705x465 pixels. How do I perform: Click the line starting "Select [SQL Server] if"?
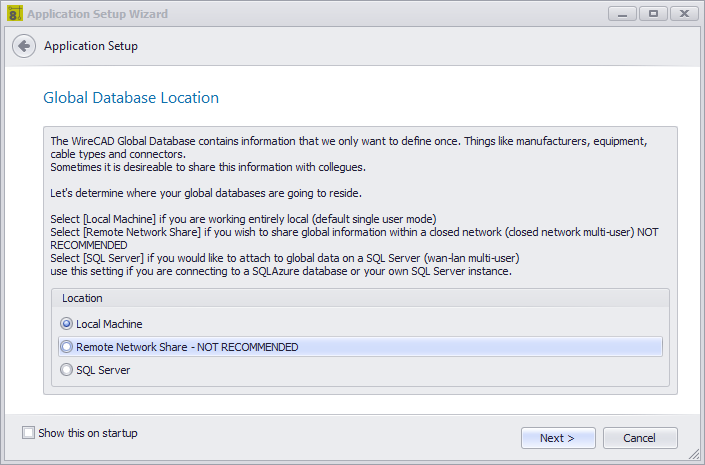pyautogui.click(x=285, y=258)
